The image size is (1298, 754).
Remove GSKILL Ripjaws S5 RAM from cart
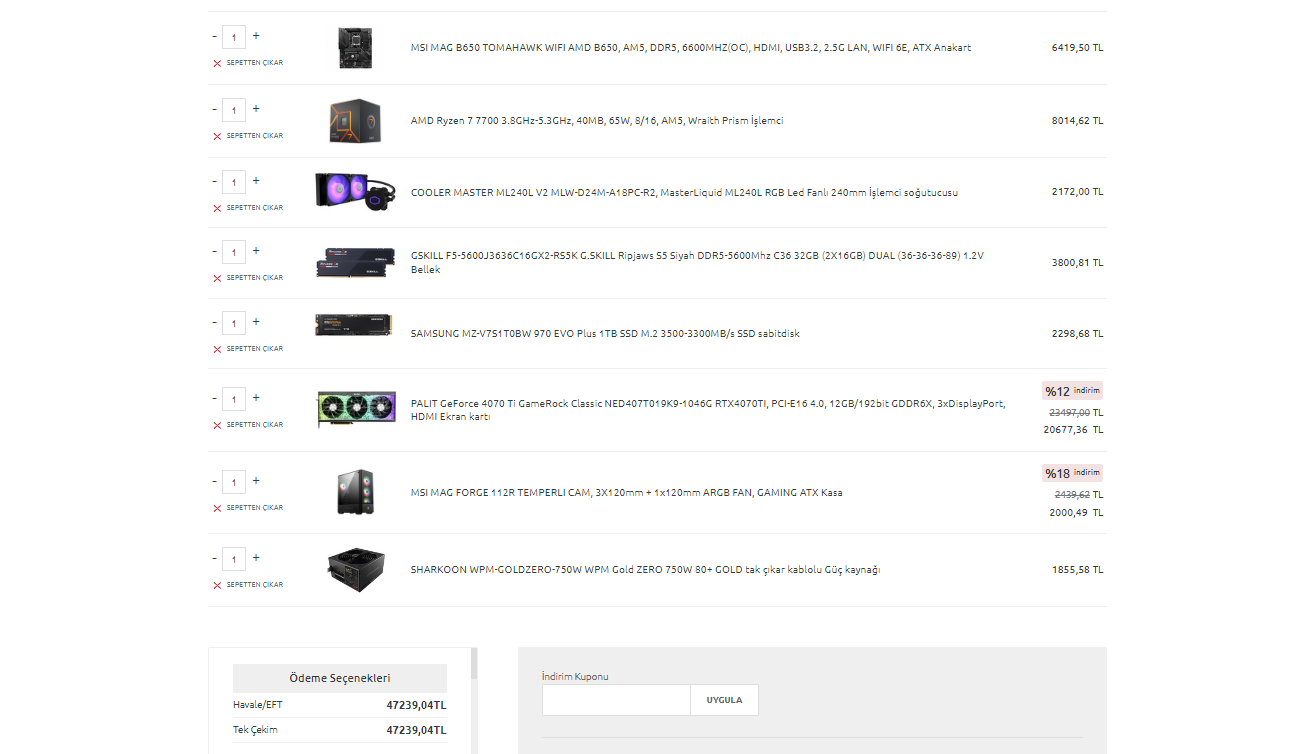248,278
